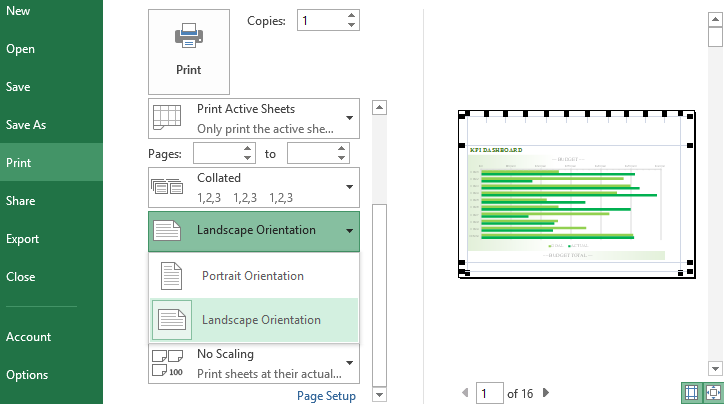Toggle Show Margins button in preview corner

click(x=693, y=393)
